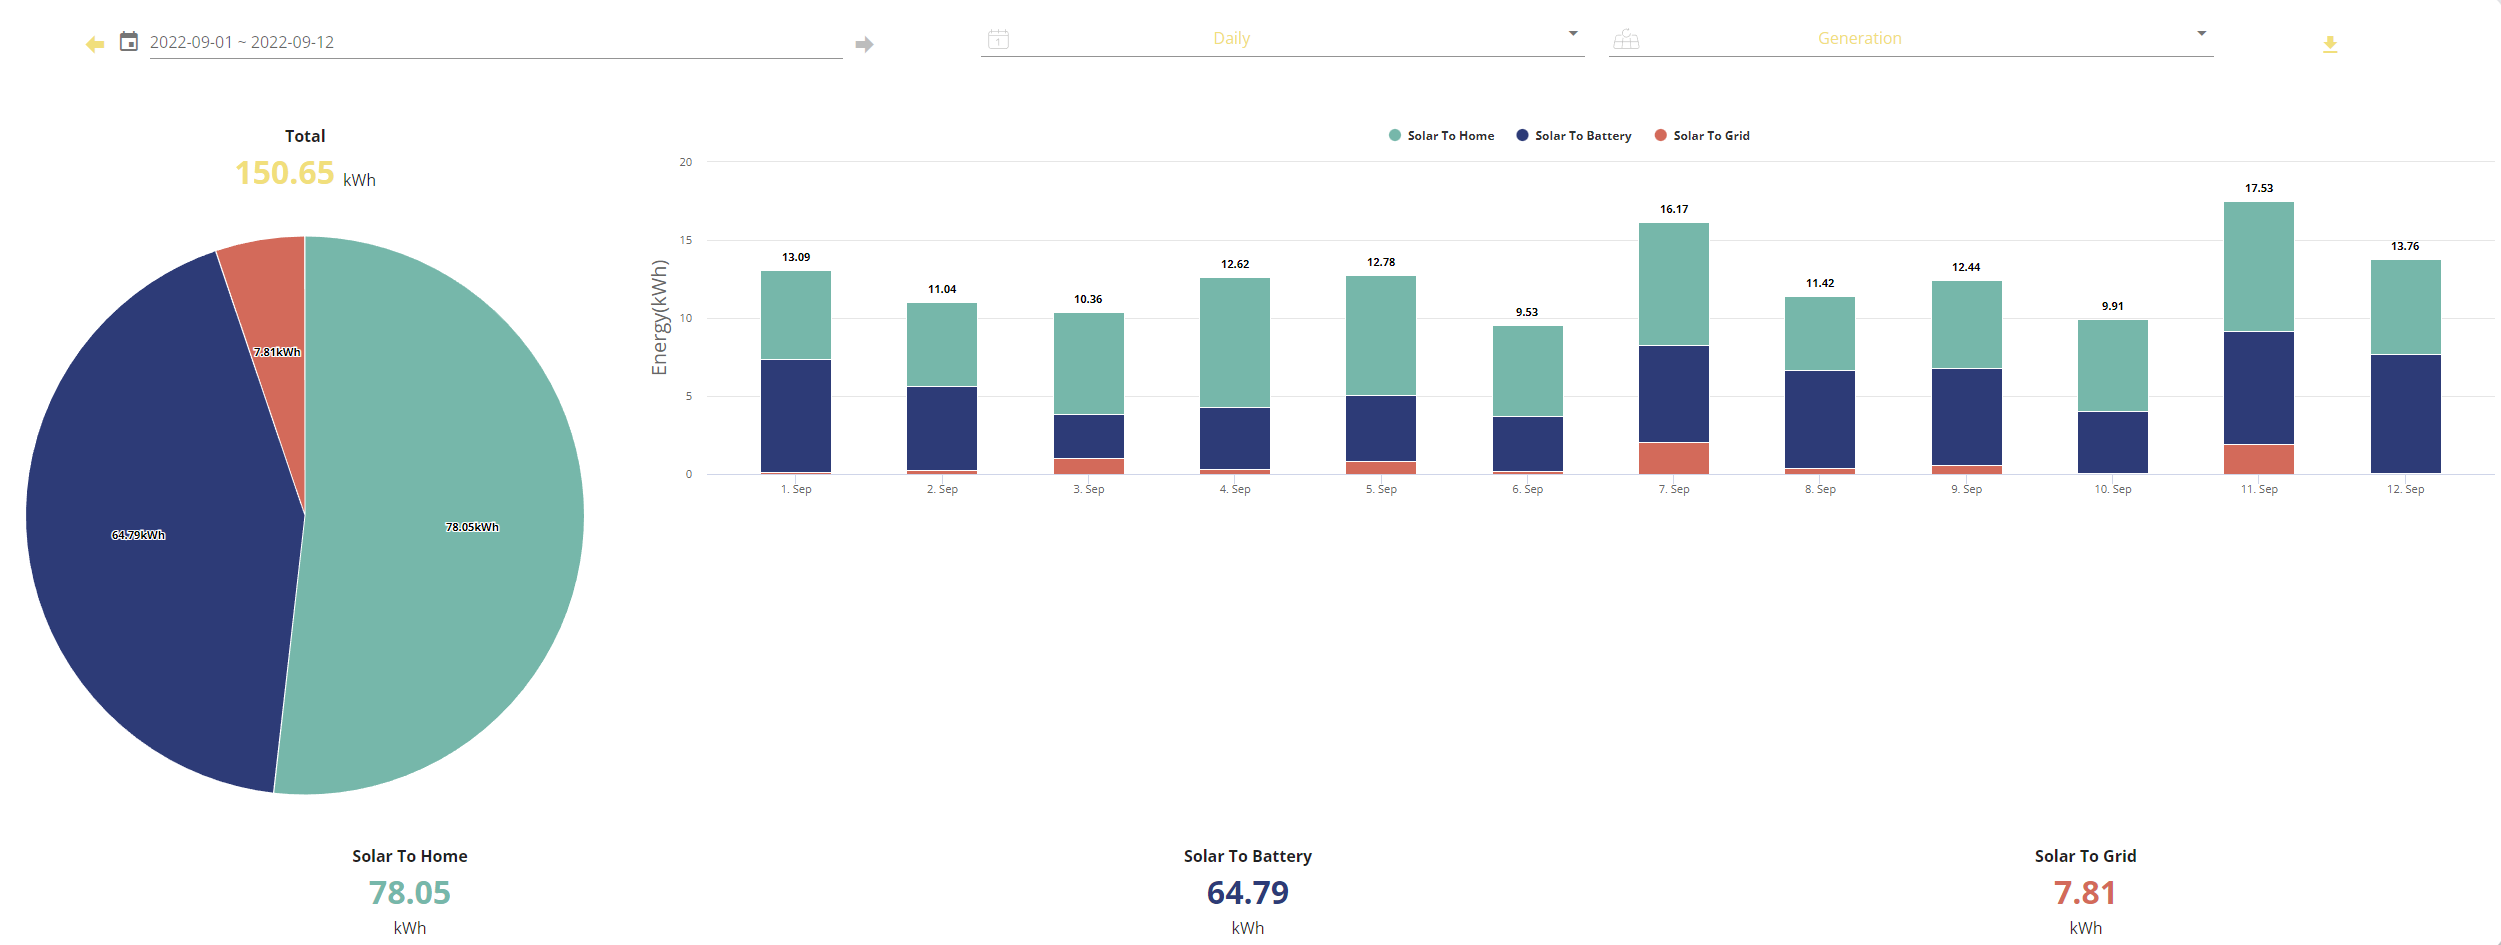The height and width of the screenshot is (945, 2501).
Task: Click the 13.09 bar total label
Action: (796, 257)
